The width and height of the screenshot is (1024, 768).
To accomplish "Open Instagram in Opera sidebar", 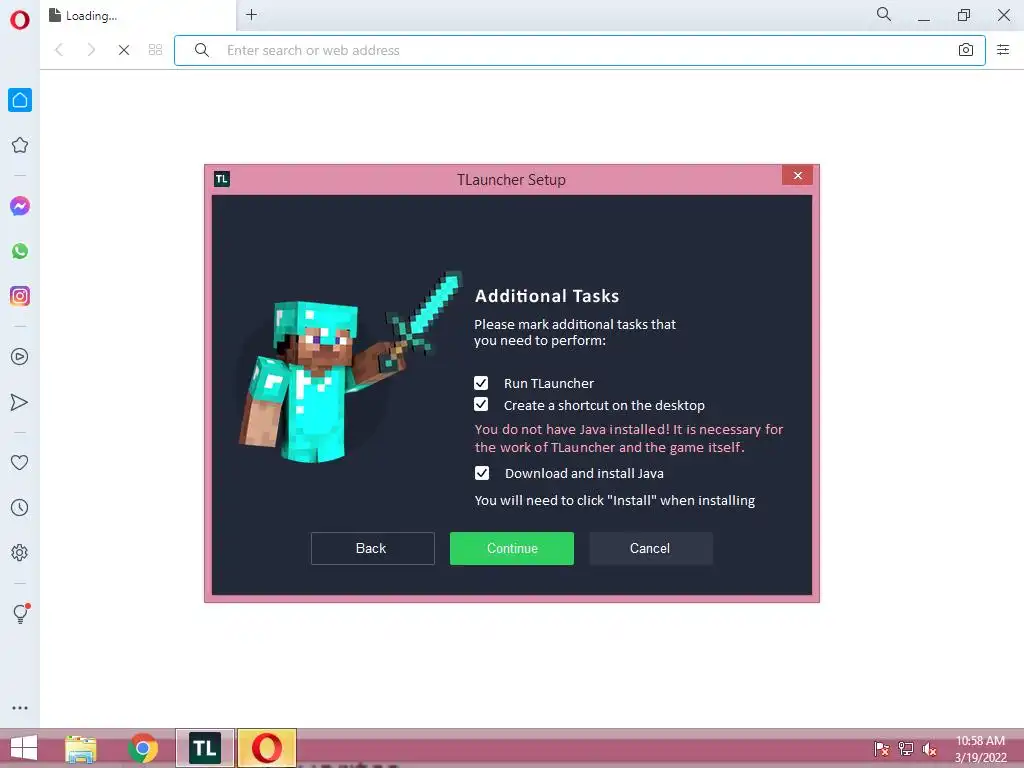I will (20, 296).
